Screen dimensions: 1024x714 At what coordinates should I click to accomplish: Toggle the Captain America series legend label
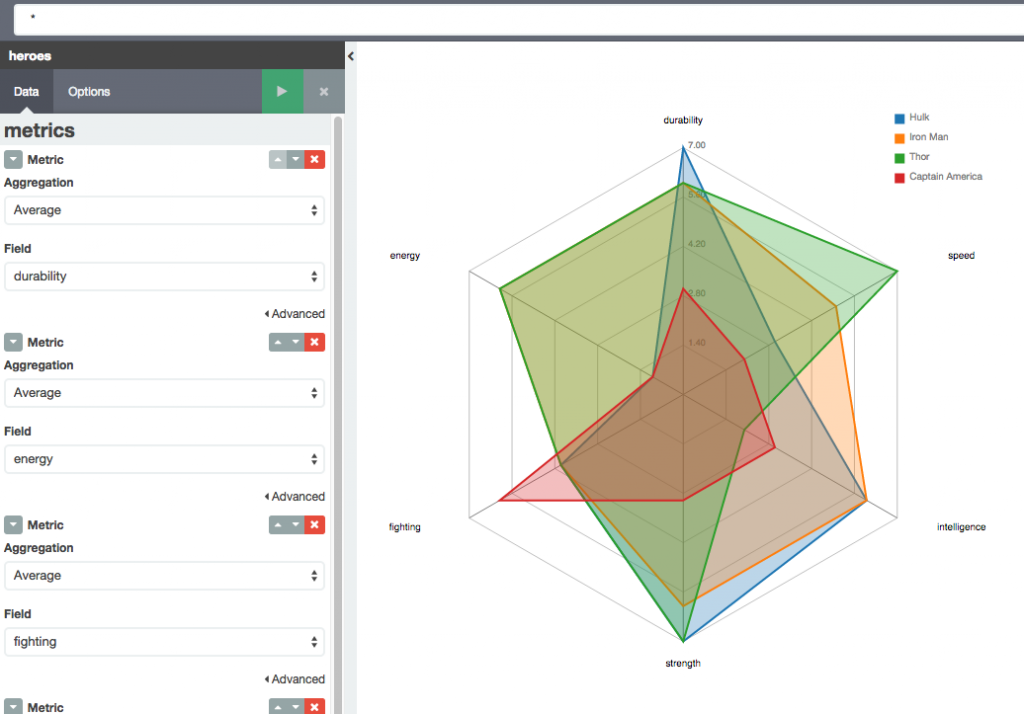click(946, 176)
